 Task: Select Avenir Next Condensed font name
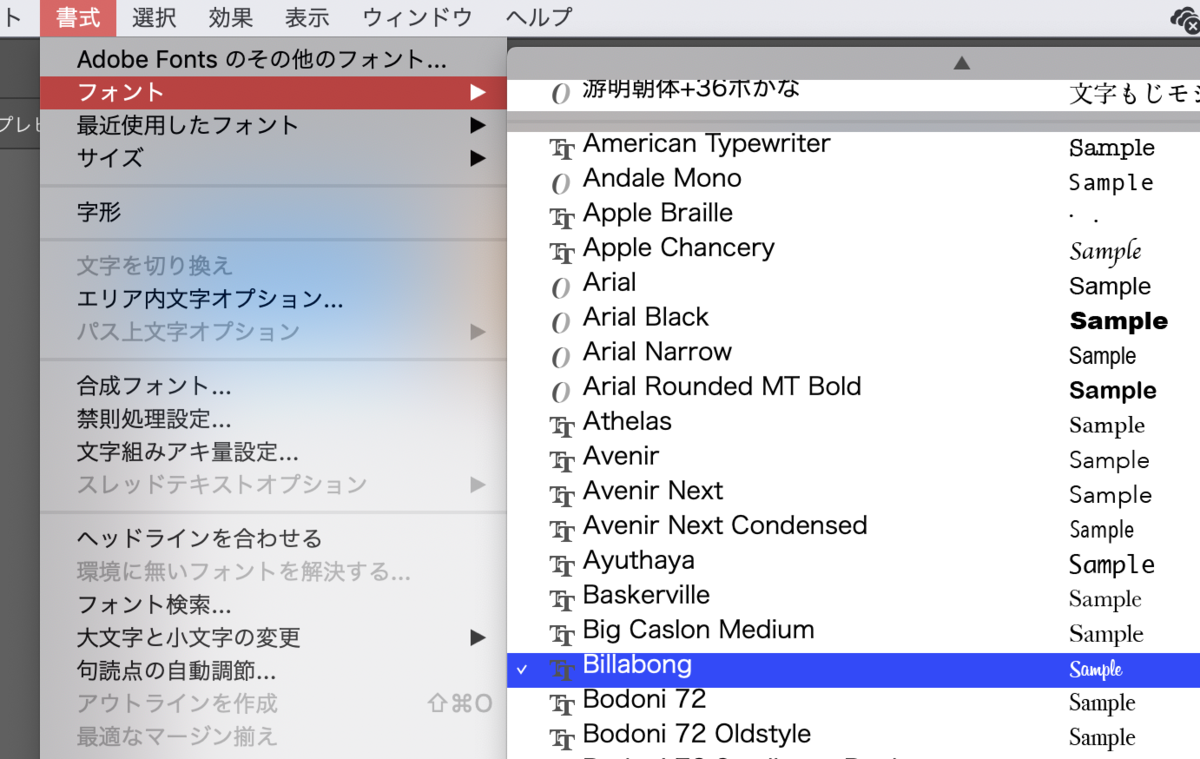coord(725,526)
